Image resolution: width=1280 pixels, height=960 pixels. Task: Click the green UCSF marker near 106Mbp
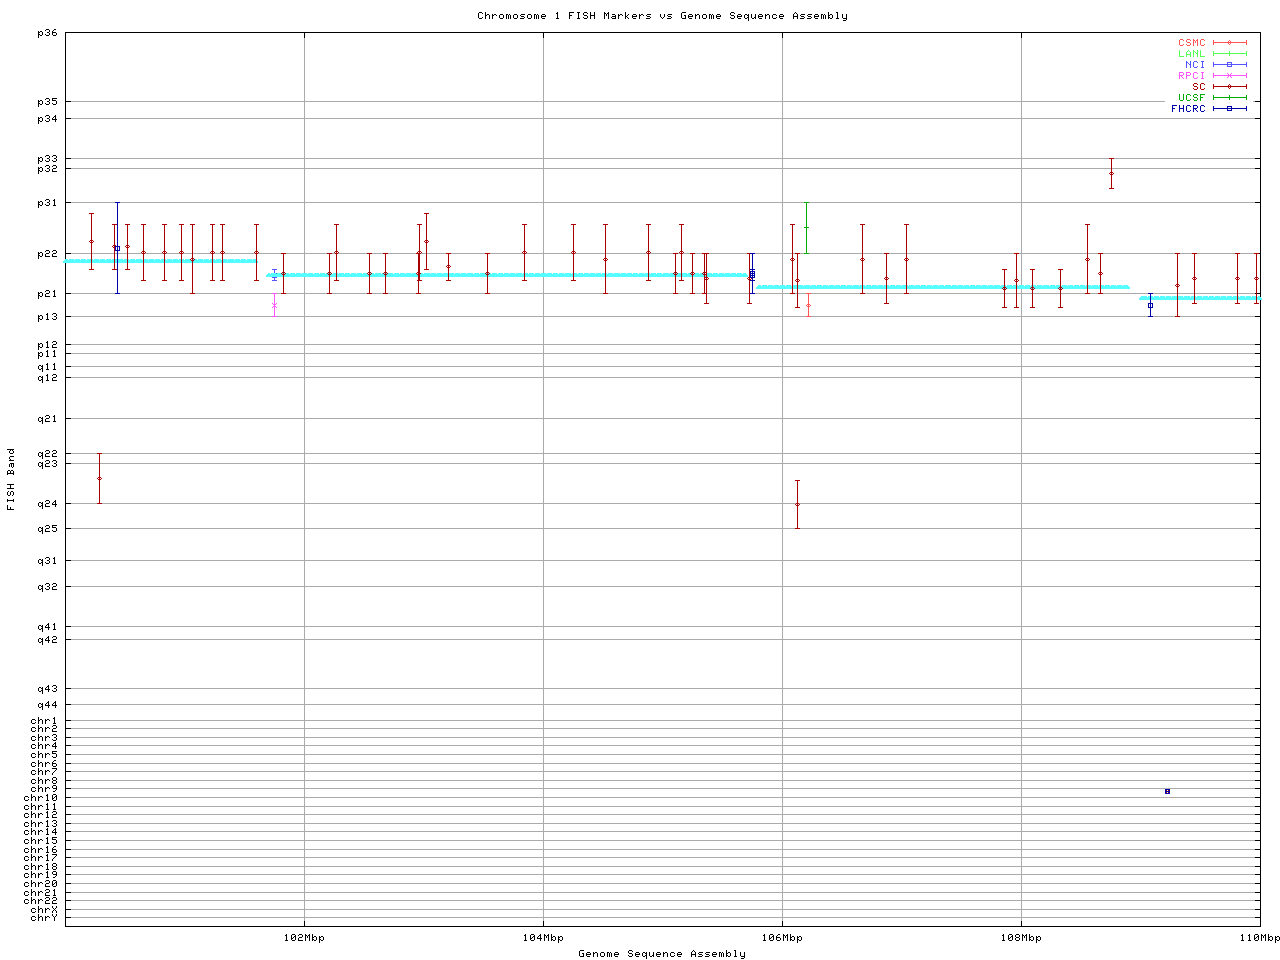click(806, 227)
